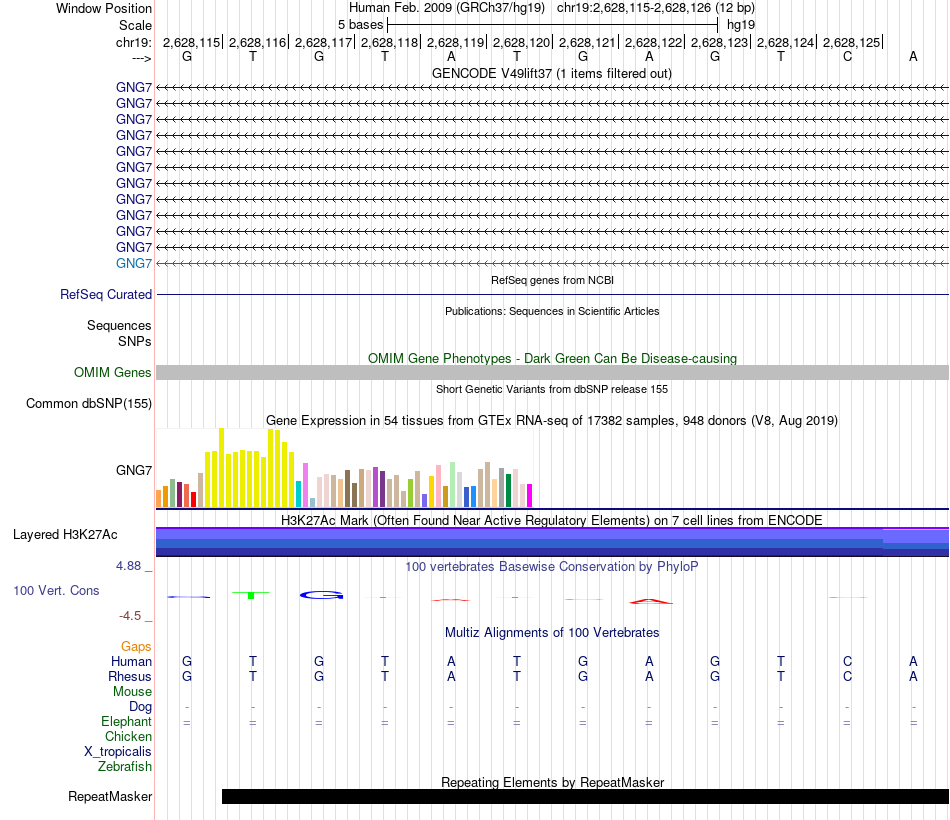Open Publications: Sequences in Scientific Articles track
The height and width of the screenshot is (820, 950).
click(x=552, y=311)
